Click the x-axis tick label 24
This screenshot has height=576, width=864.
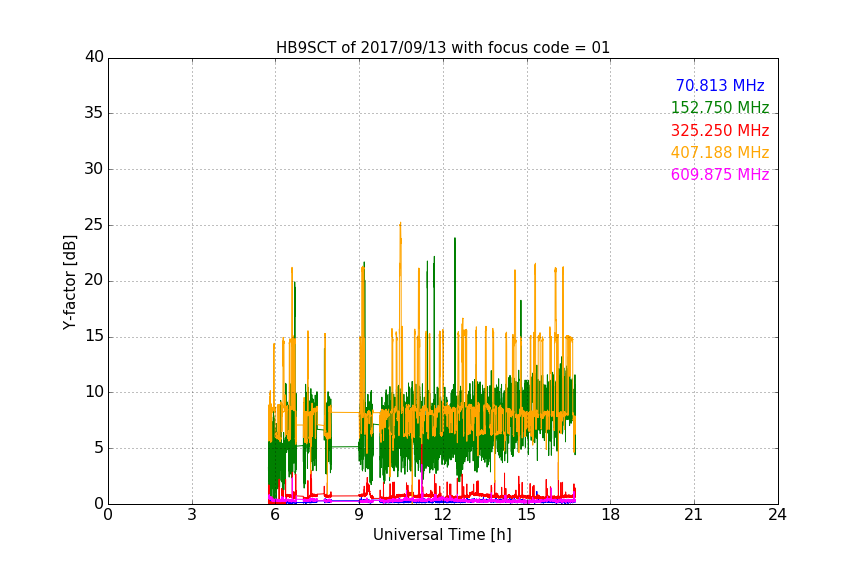coord(778,515)
